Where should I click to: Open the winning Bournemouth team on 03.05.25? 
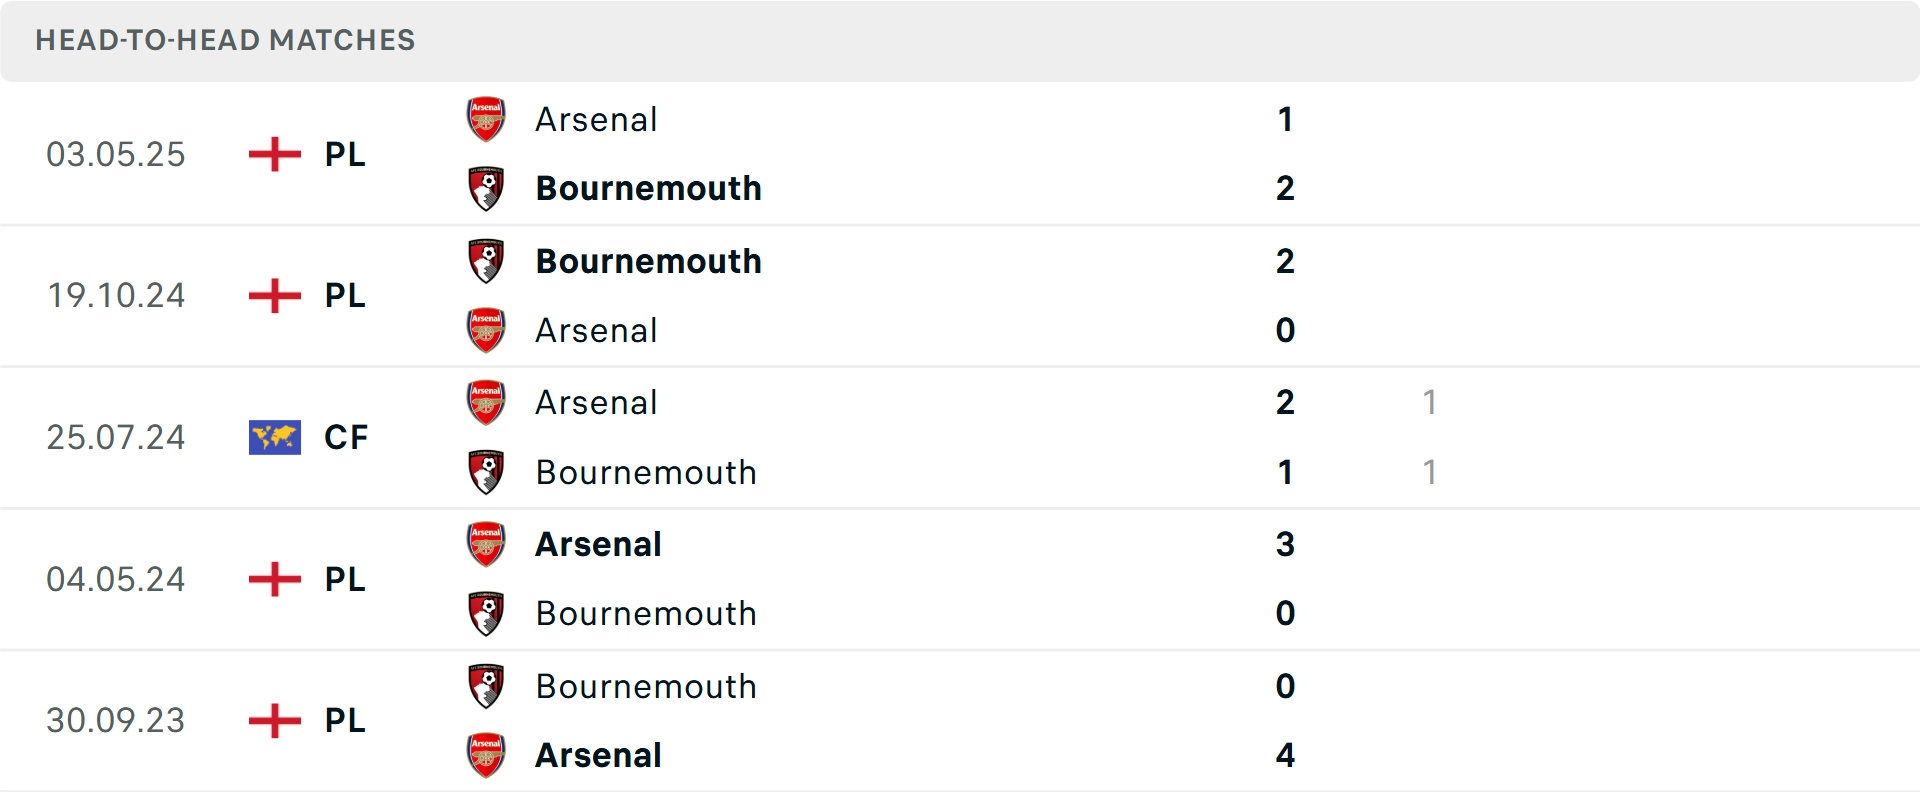tap(648, 188)
